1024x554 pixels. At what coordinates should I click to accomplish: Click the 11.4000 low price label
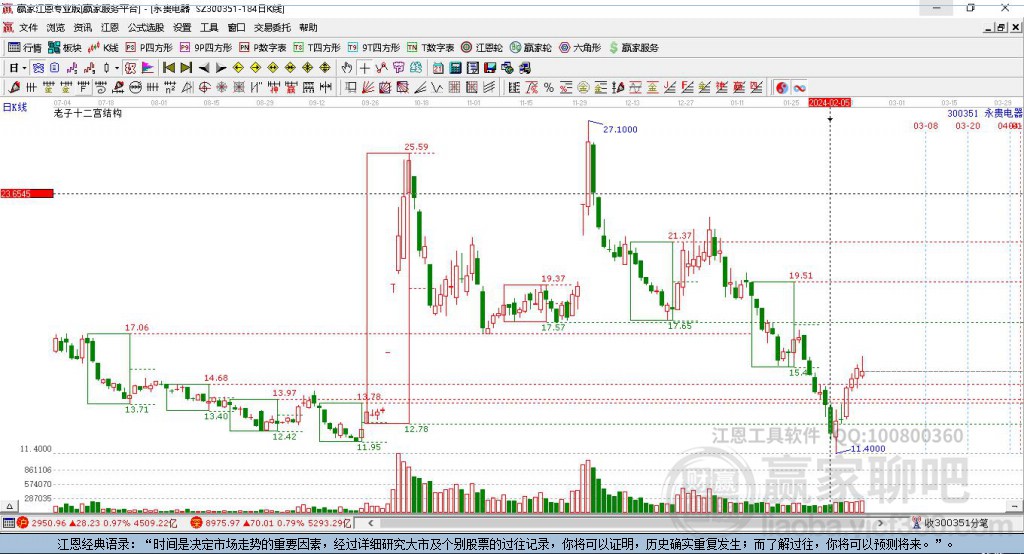pos(868,449)
